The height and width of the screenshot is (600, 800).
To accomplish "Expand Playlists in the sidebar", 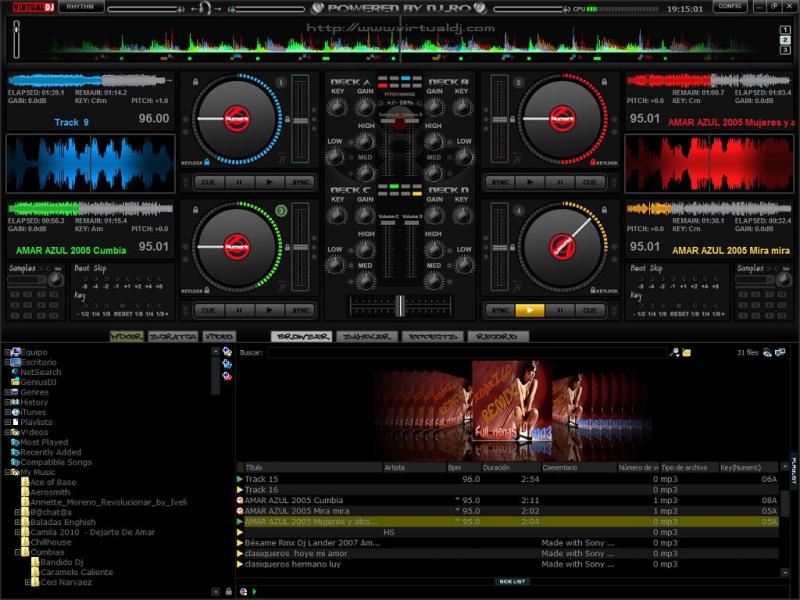I will pos(7,422).
